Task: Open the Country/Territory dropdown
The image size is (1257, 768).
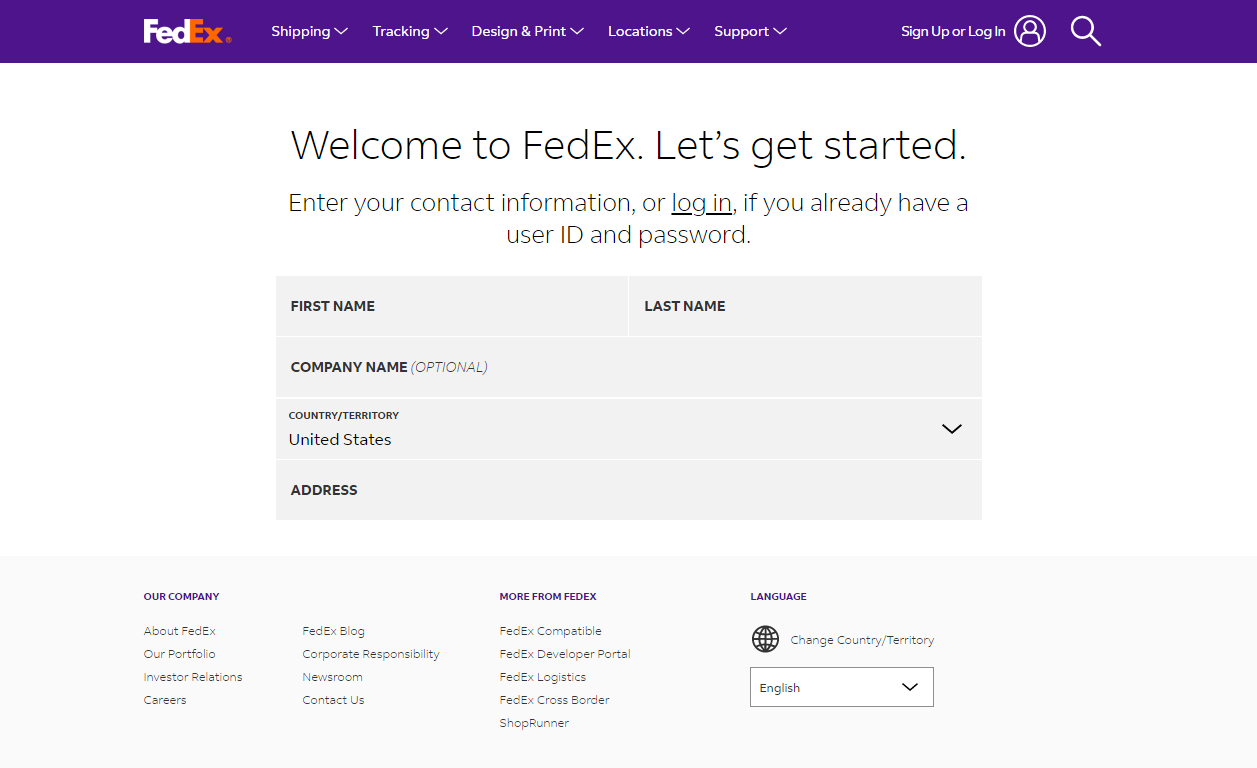Action: (x=628, y=429)
